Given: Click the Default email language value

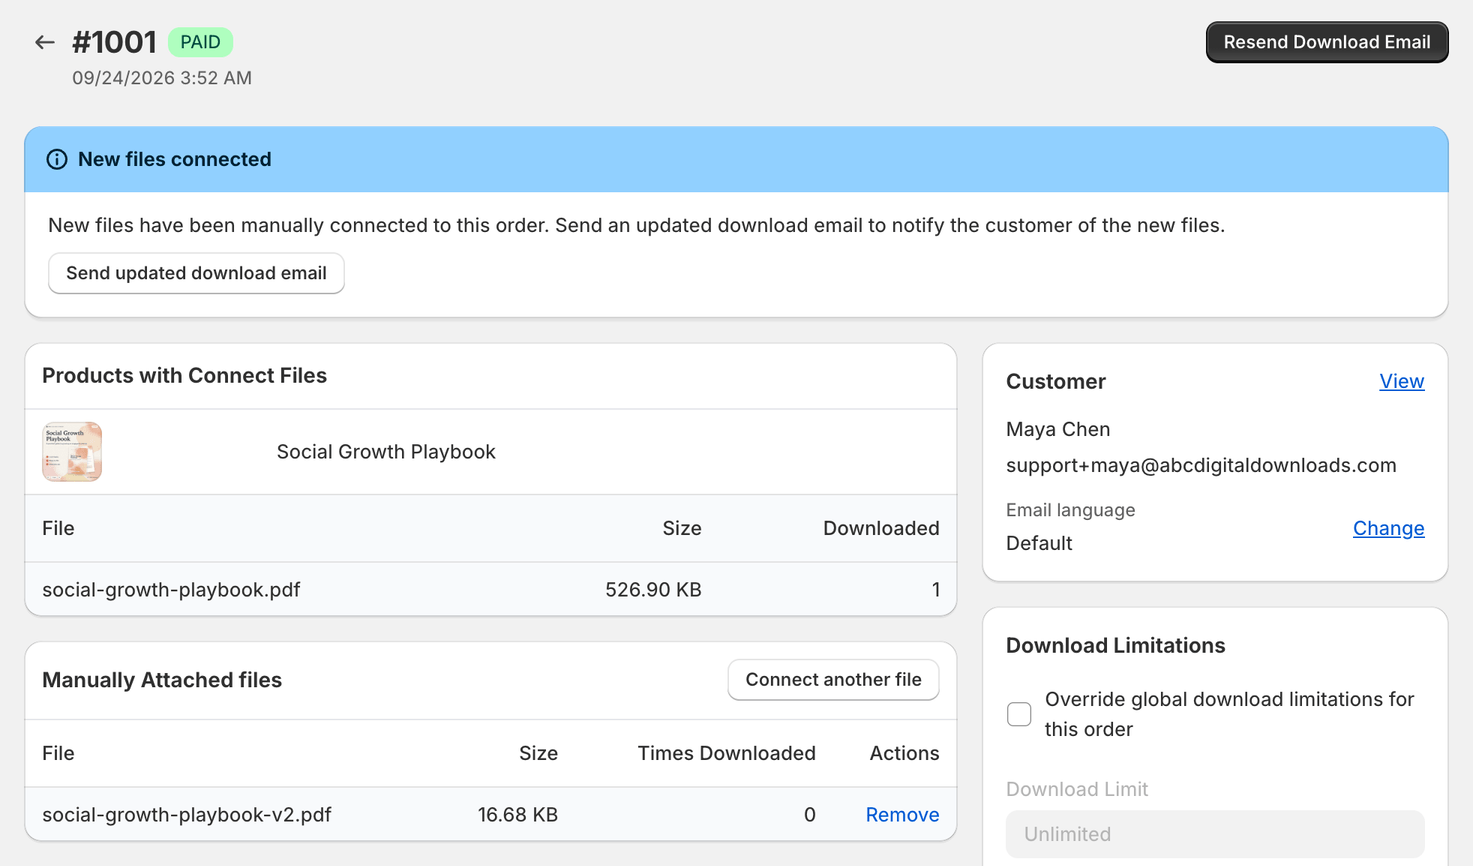Looking at the screenshot, I should [x=1039, y=543].
